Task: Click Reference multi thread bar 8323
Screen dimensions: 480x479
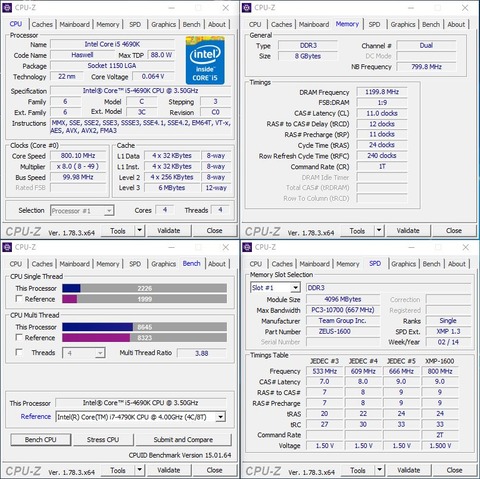Action: (x=145, y=338)
